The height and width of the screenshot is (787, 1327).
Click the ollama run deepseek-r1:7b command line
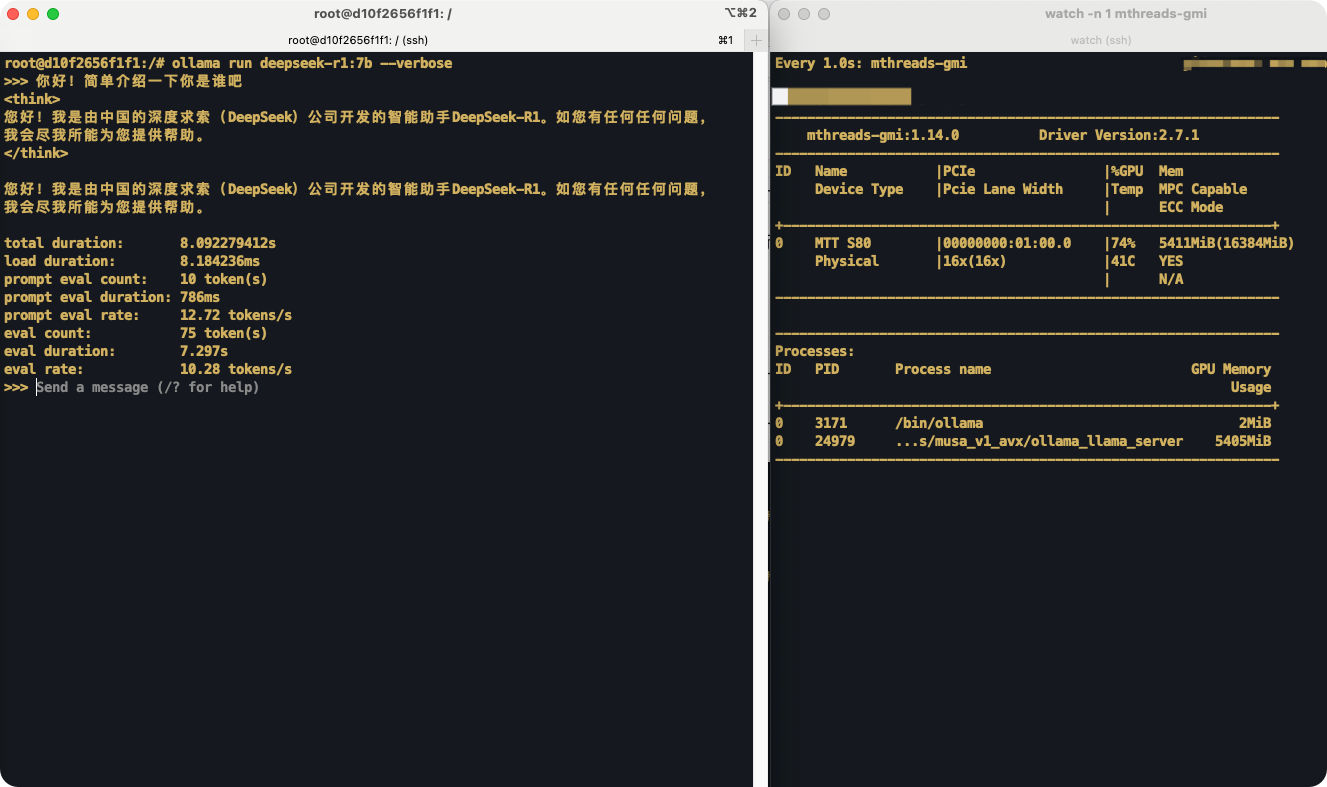[312, 63]
